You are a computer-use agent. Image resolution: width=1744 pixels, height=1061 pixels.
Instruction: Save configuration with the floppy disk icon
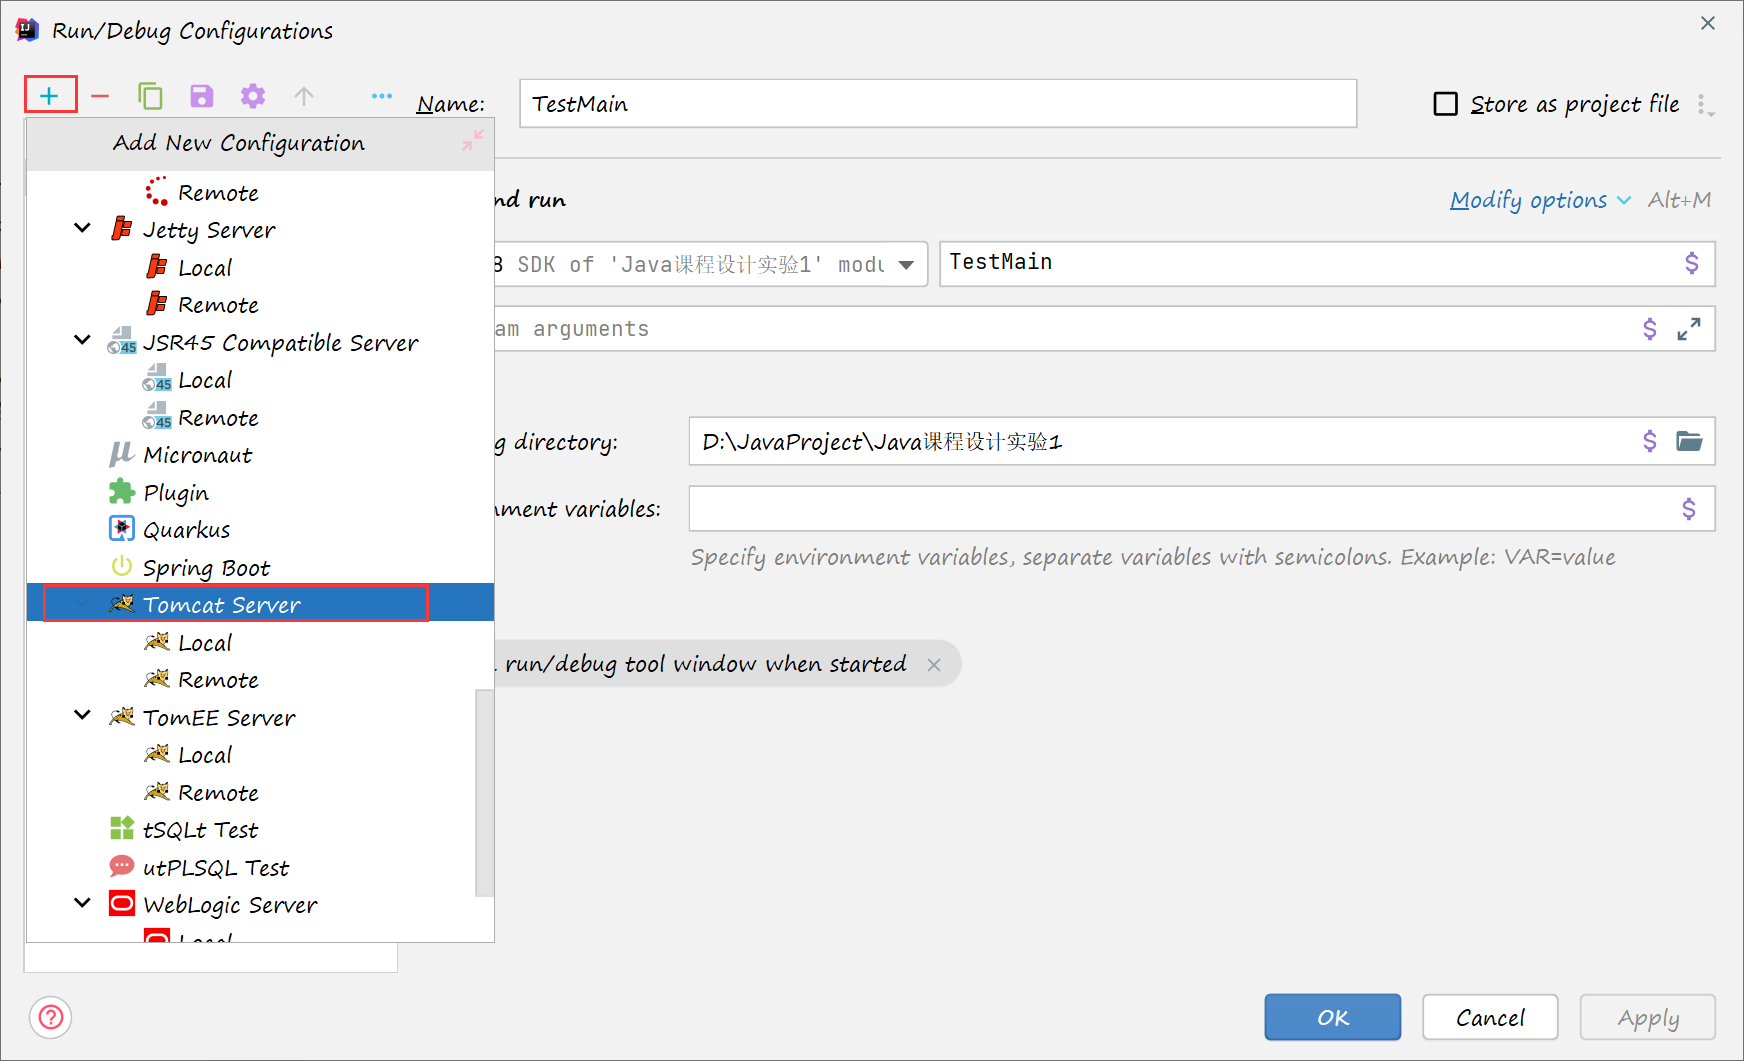pos(202,96)
